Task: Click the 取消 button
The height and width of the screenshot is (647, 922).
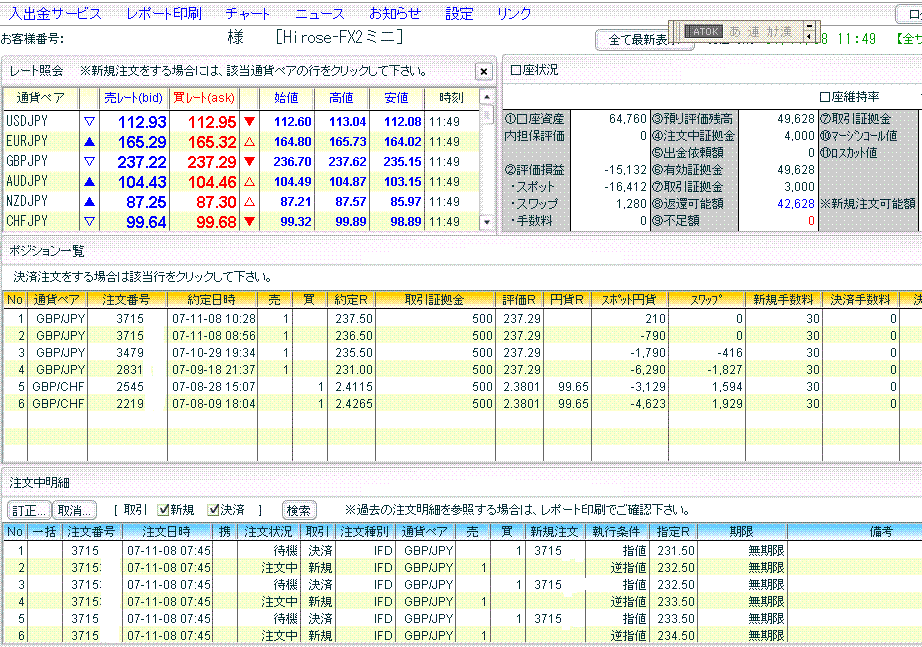Action: [x=74, y=511]
